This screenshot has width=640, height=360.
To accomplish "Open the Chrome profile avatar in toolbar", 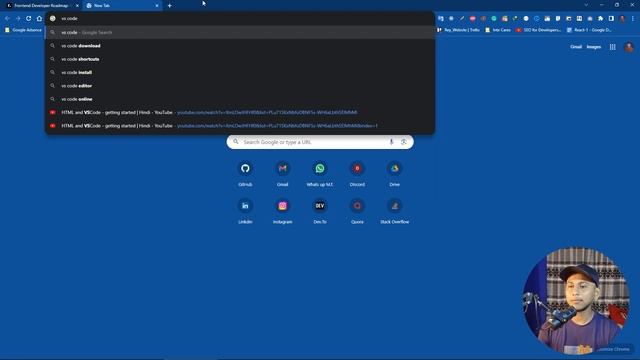I will (x=622, y=18).
